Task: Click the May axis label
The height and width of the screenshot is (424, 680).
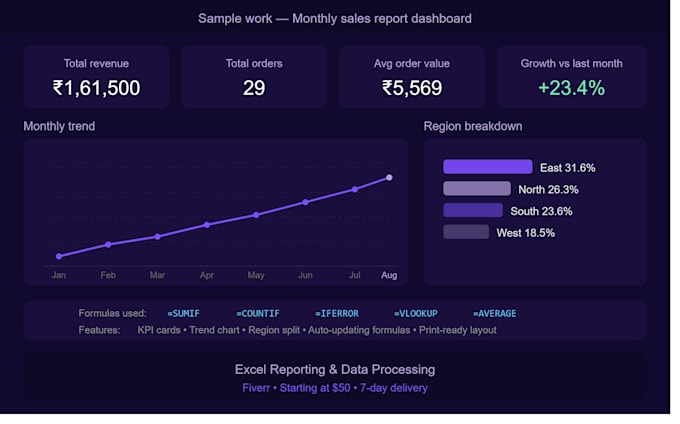Action: click(x=256, y=275)
